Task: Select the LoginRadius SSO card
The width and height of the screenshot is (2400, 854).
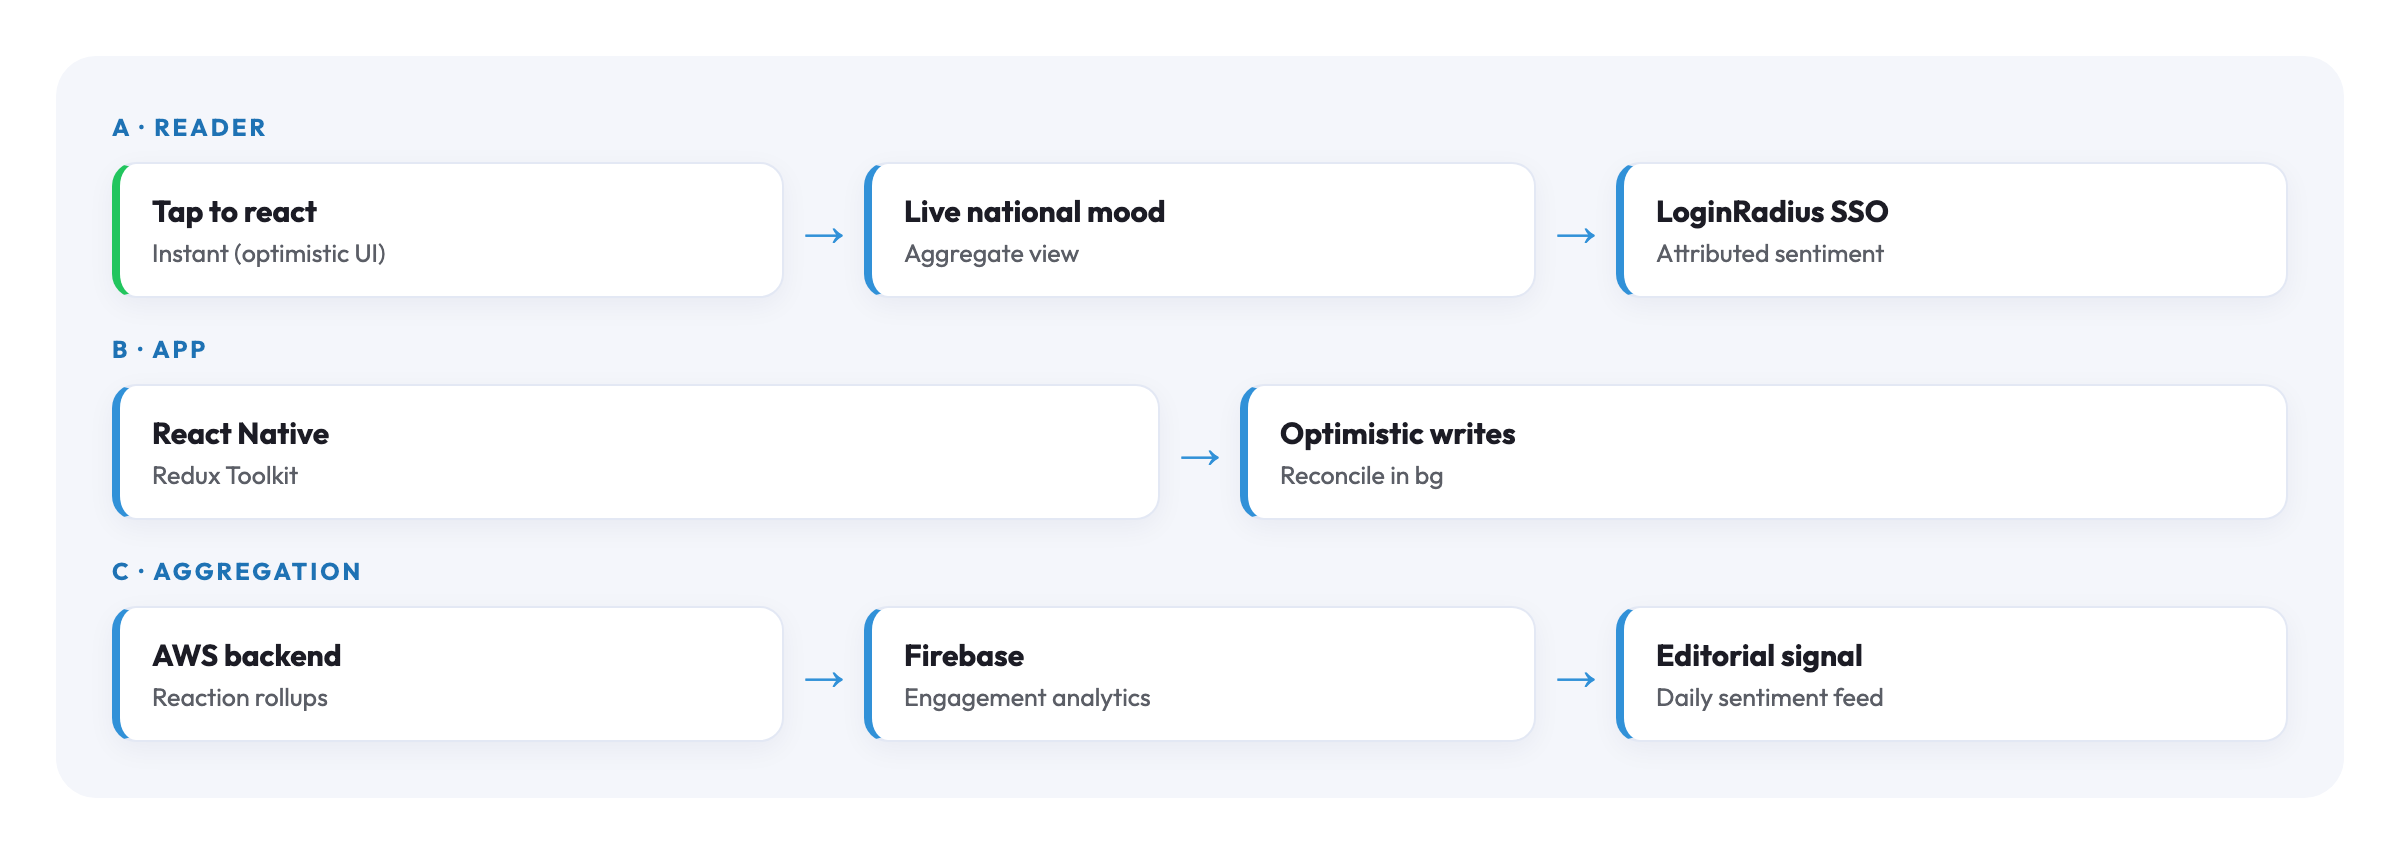Action: coord(1952,230)
